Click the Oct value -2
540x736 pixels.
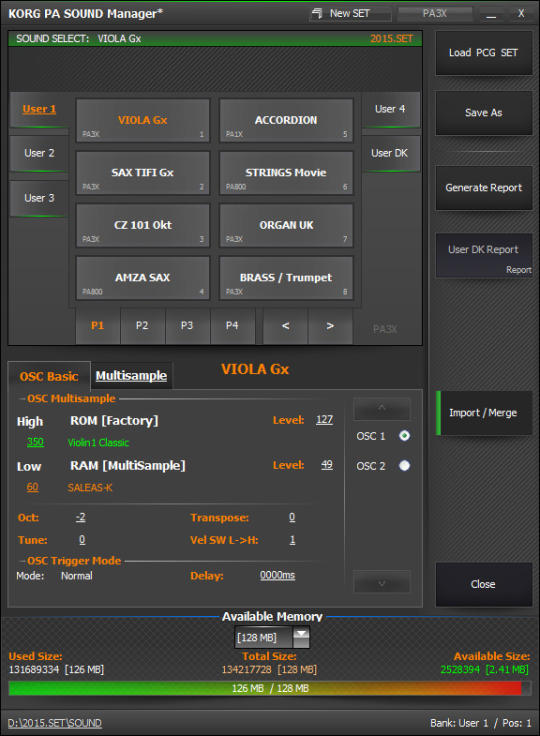[x=81, y=518]
